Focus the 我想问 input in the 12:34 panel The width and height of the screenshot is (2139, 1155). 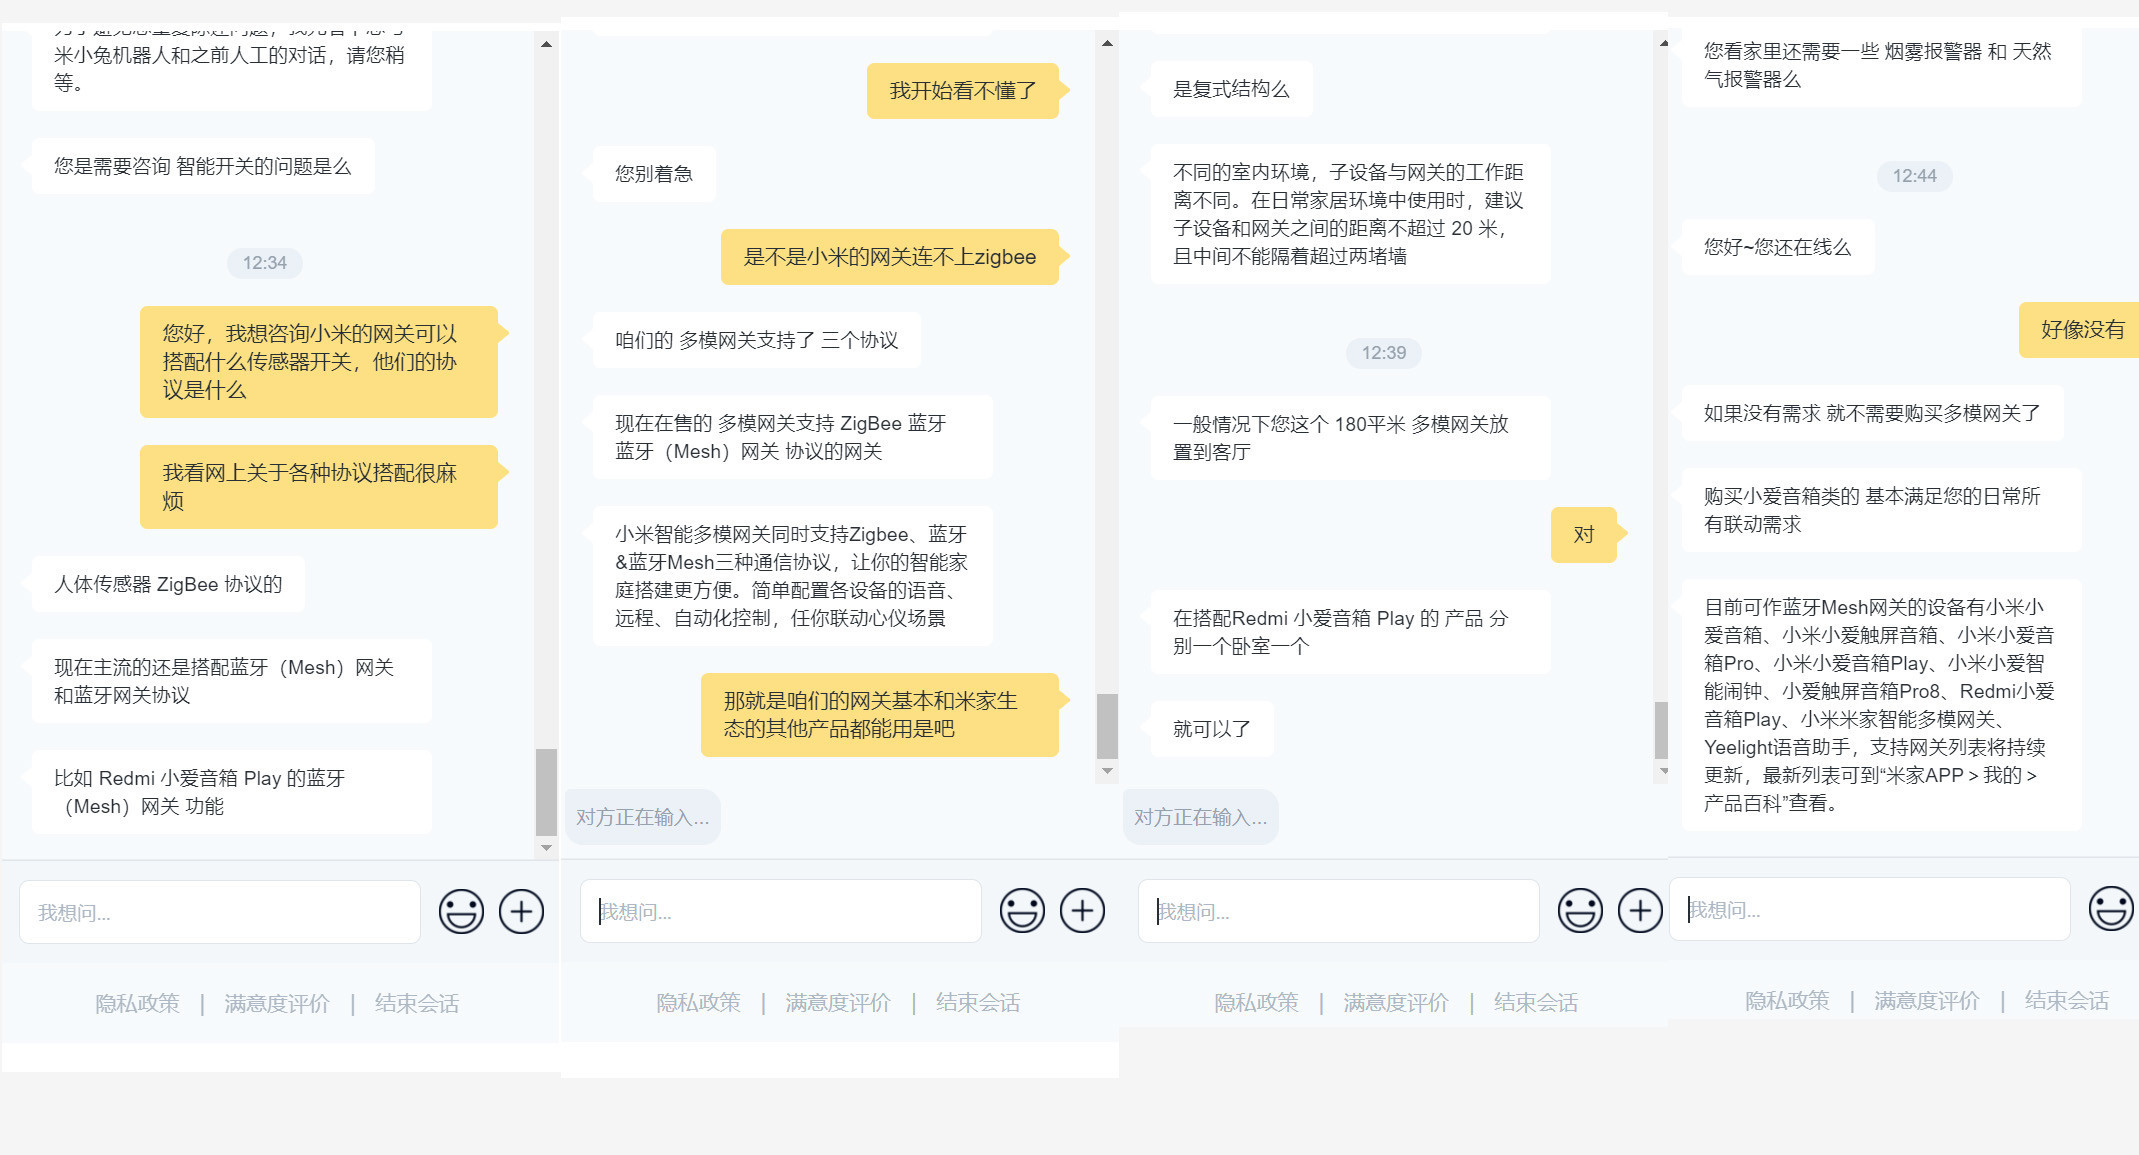coord(220,912)
